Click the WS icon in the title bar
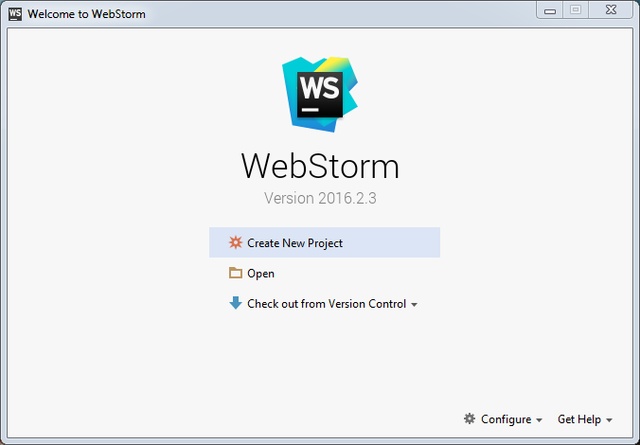640x445 pixels. tap(14, 14)
